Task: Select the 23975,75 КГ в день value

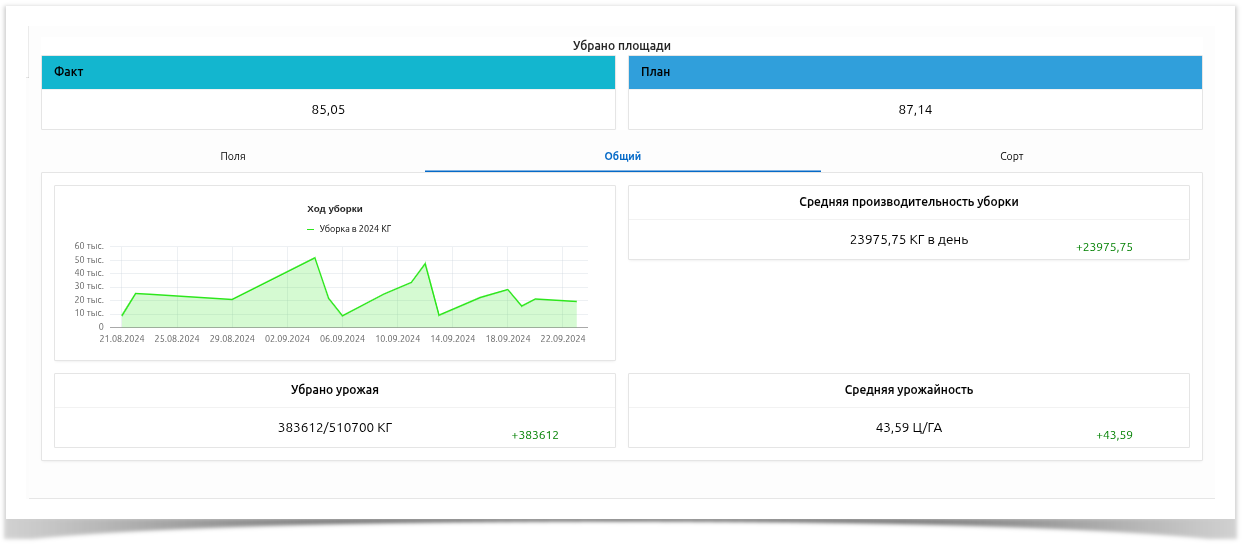Action: tap(908, 240)
